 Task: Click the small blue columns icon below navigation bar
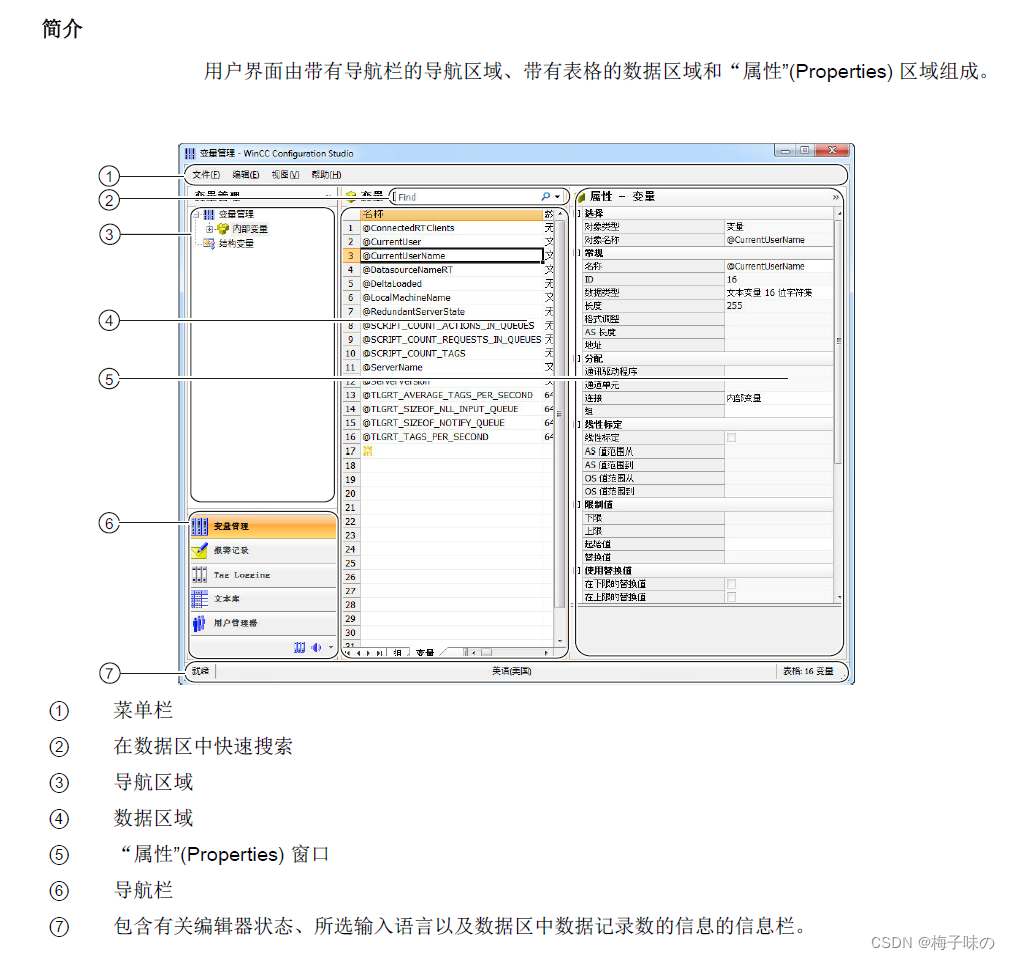tap(300, 647)
